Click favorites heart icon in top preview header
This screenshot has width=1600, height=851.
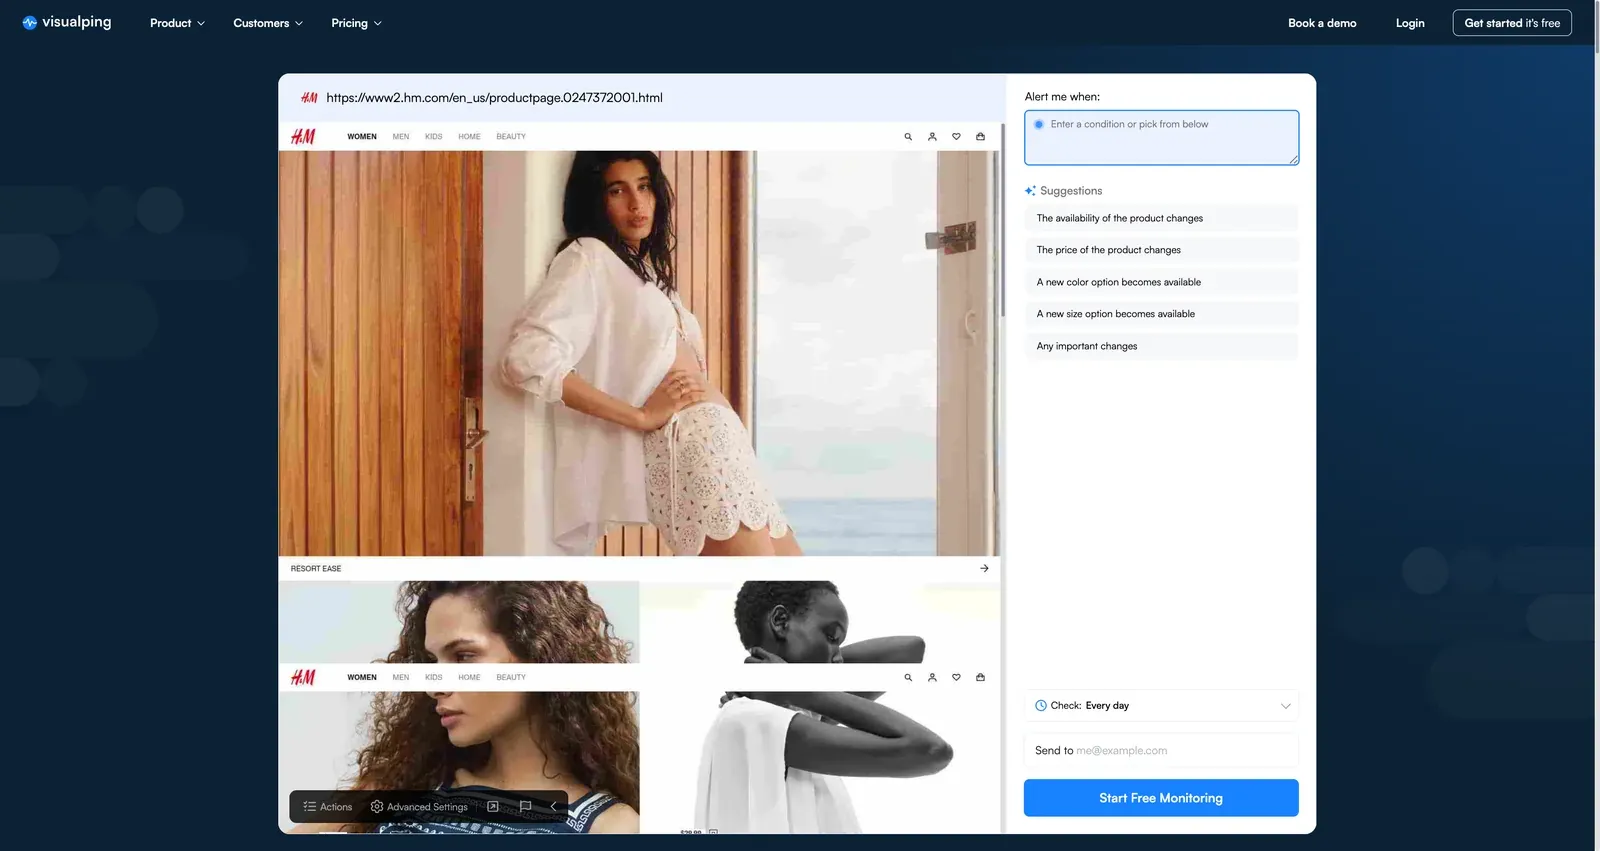pos(956,137)
